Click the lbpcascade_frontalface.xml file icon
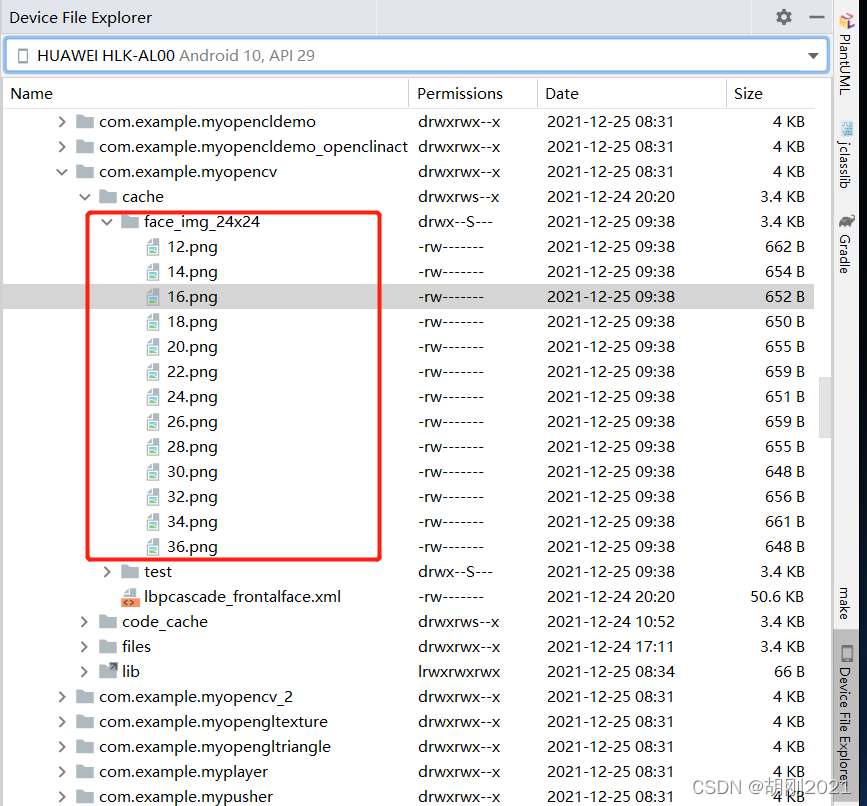This screenshot has height=806, width=867. (x=130, y=597)
